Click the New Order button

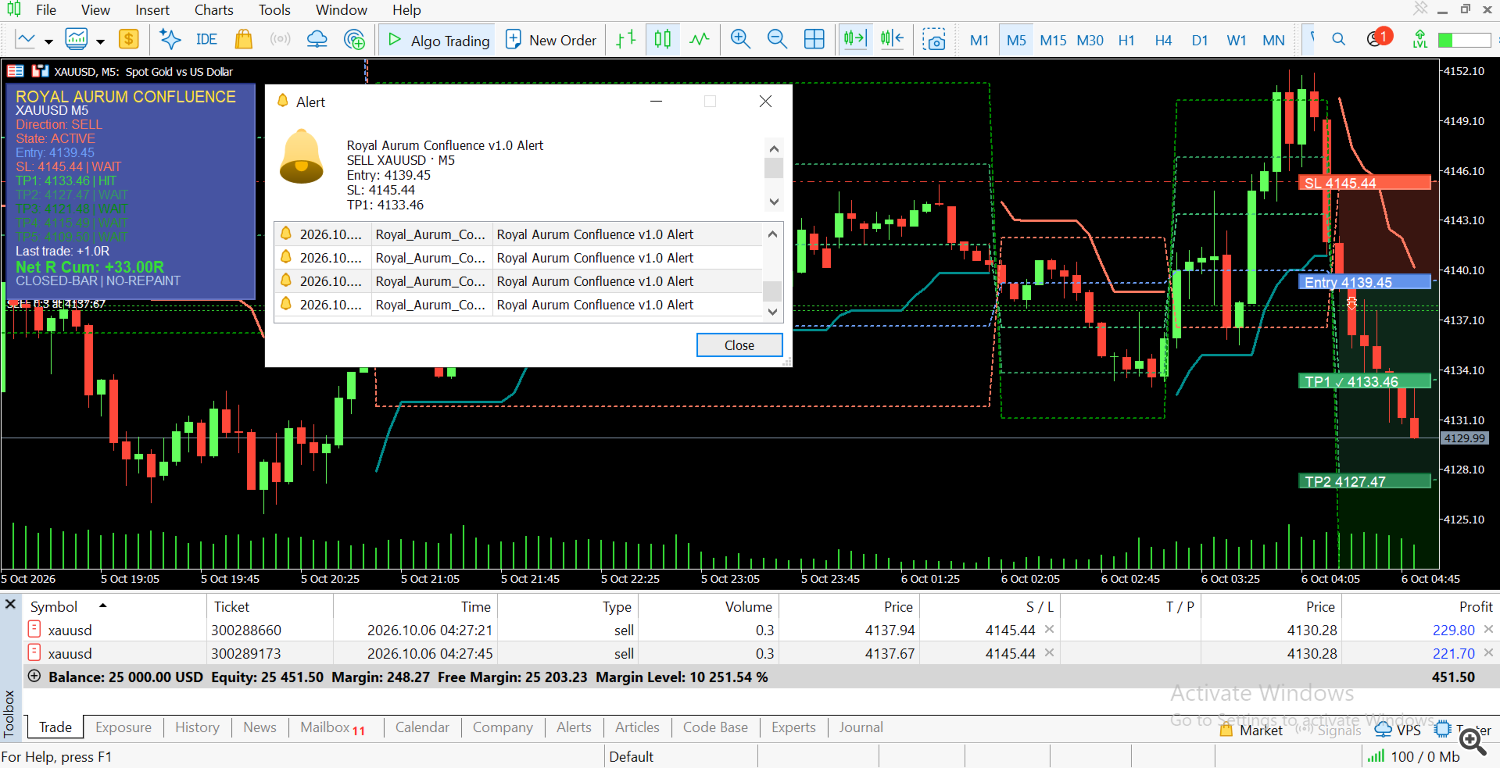(551, 40)
